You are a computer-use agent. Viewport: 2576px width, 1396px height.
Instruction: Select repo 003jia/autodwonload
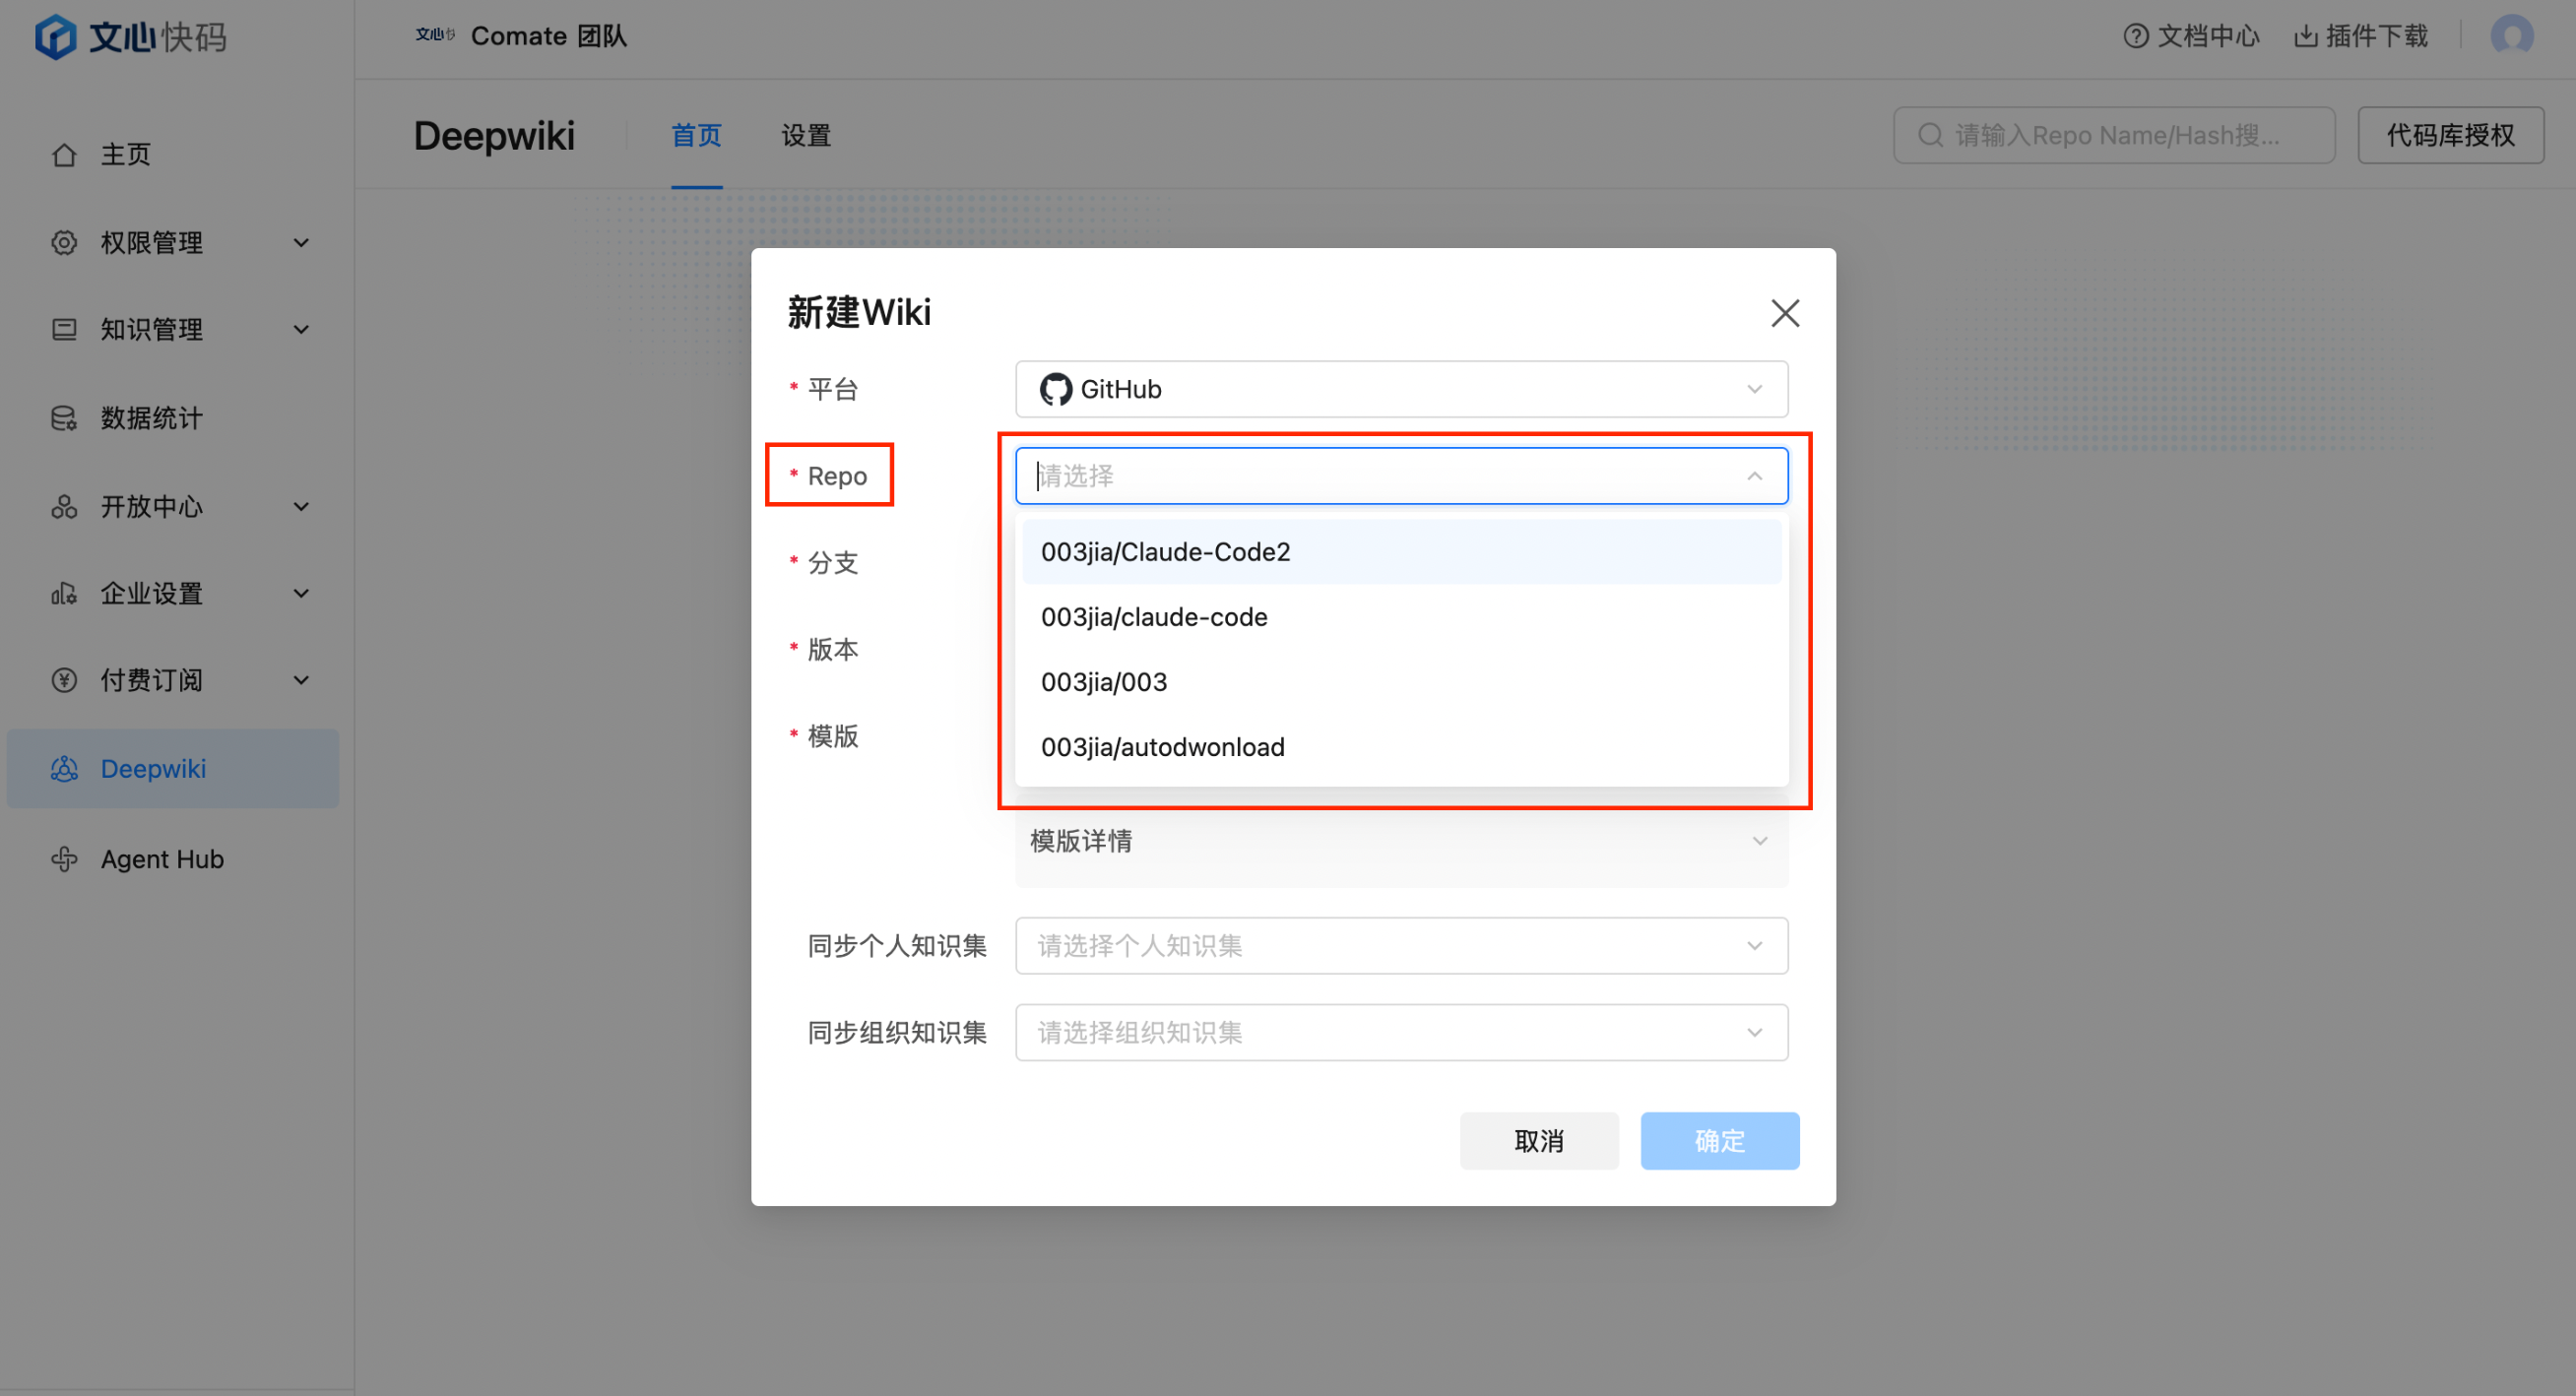click(1401, 747)
